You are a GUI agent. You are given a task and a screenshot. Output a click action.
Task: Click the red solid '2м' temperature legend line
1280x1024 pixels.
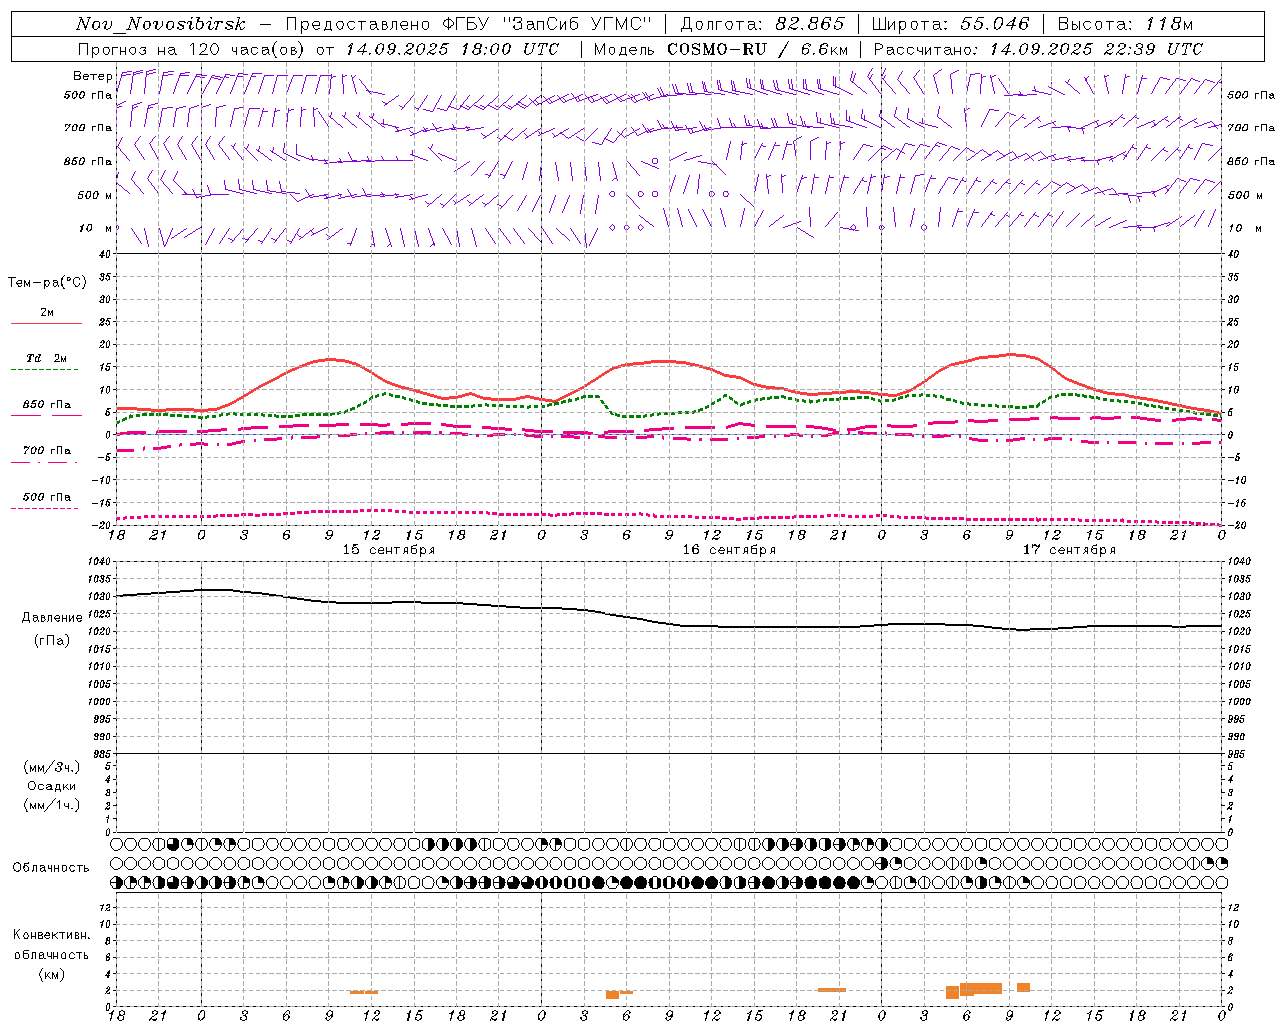[46, 323]
